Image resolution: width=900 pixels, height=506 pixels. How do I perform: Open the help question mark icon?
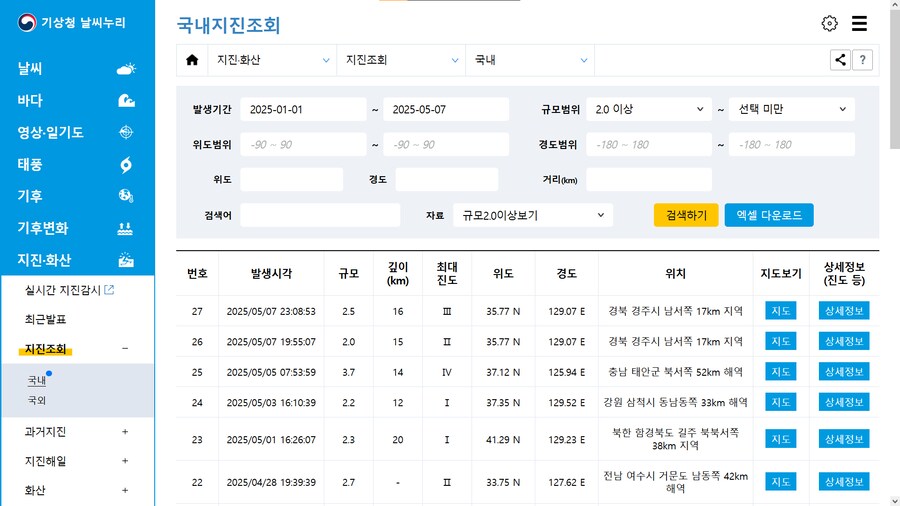click(x=863, y=60)
